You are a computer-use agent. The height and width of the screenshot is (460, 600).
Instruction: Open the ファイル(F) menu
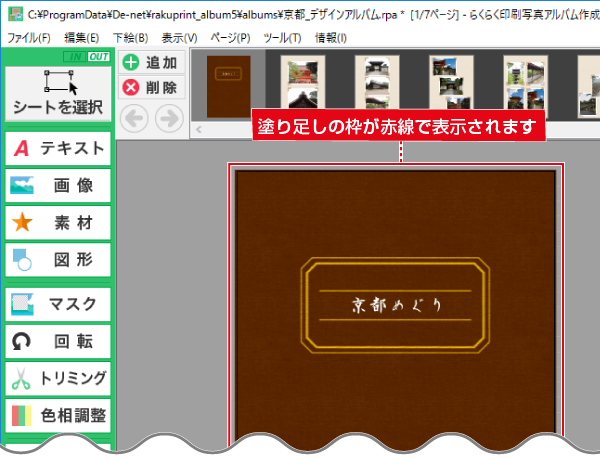[29, 38]
